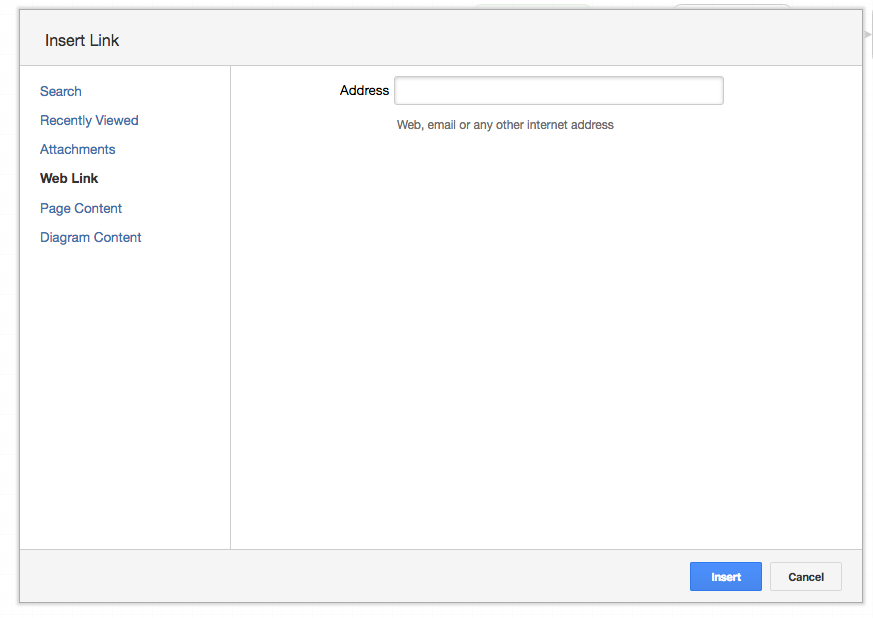Focus the Address text field
Viewport: 873px width, 618px height.
click(559, 91)
